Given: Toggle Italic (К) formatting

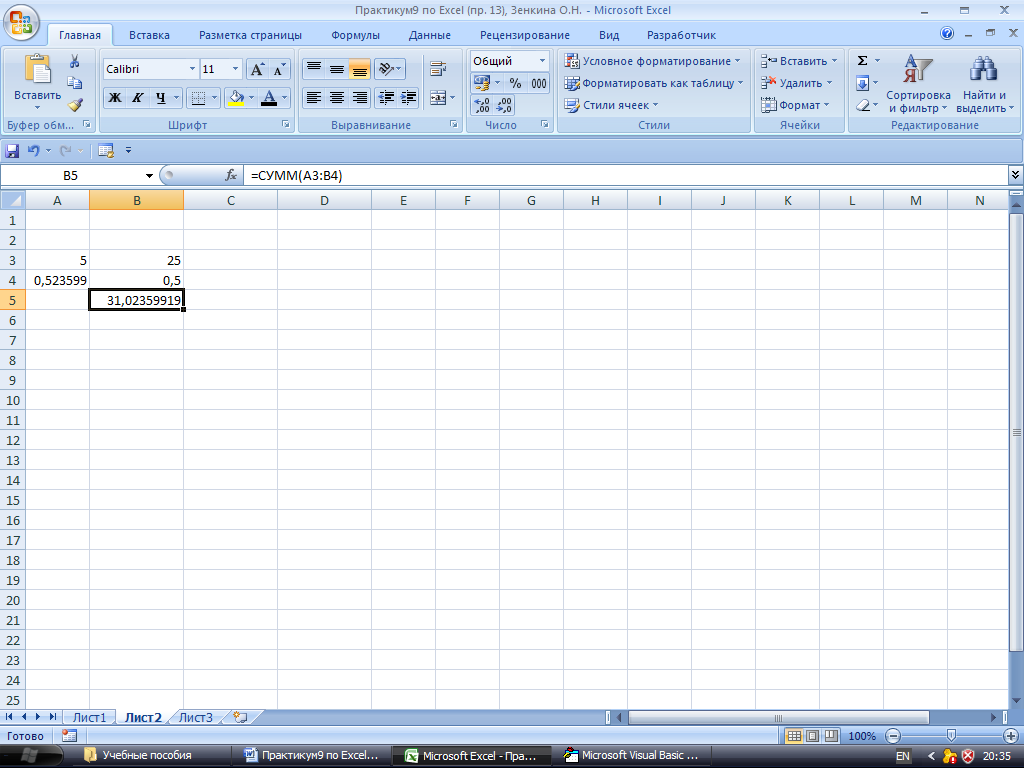Looking at the screenshot, I should [137, 98].
